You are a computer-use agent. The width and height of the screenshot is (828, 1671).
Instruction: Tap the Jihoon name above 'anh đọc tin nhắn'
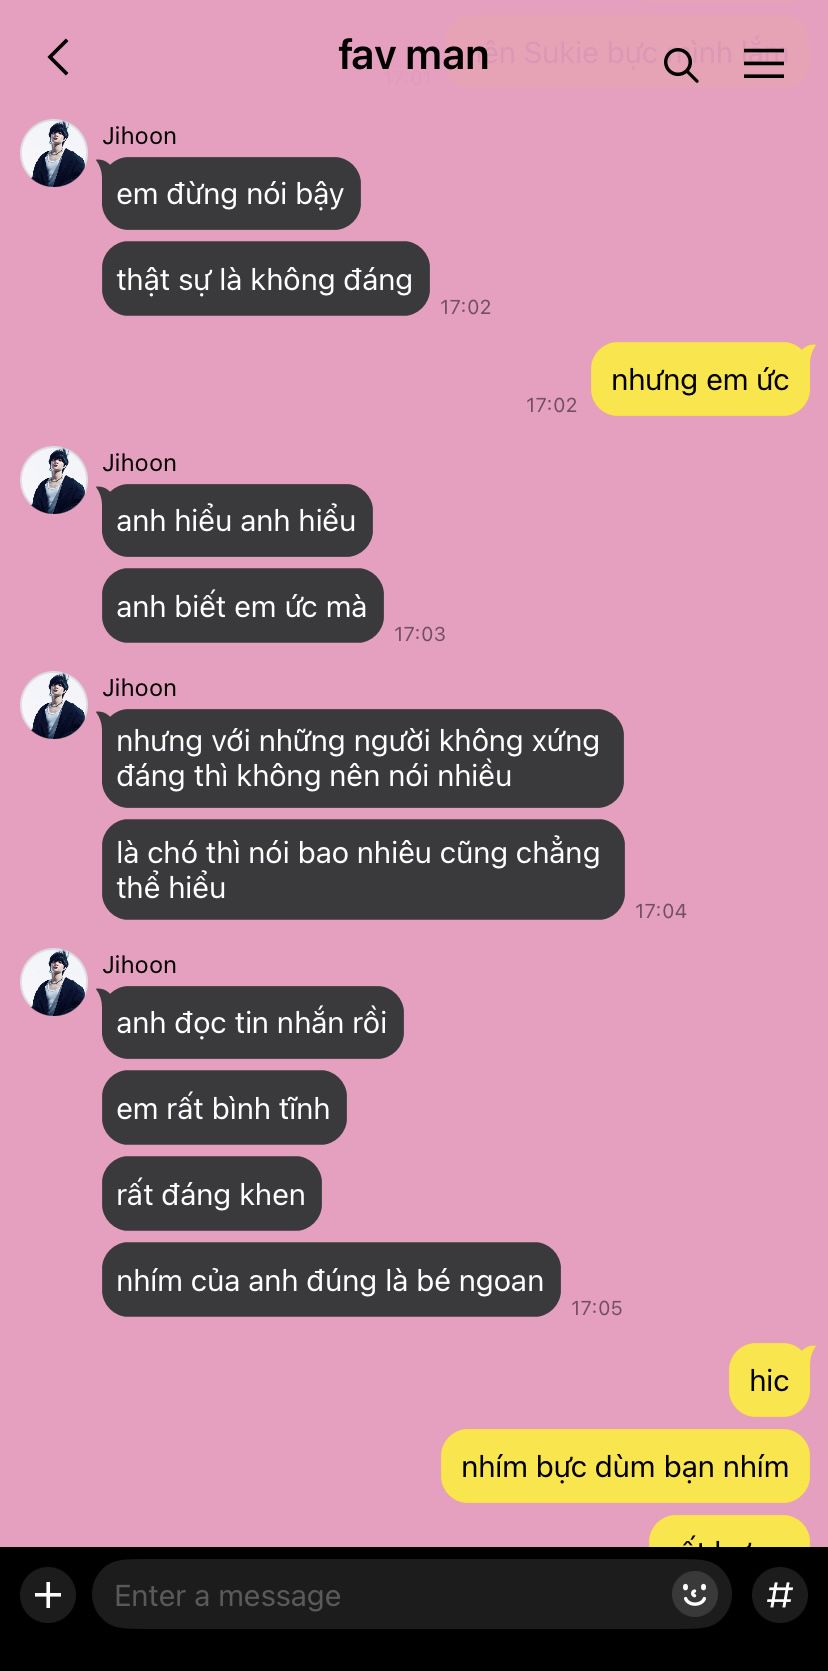tap(139, 964)
